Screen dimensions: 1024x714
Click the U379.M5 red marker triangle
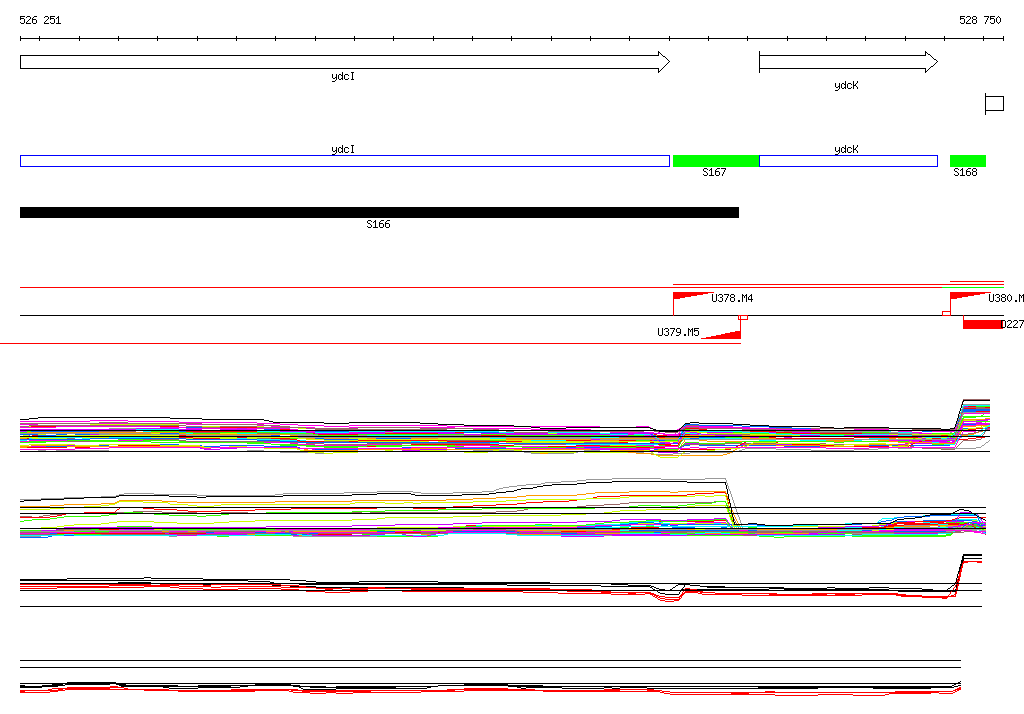click(x=722, y=335)
